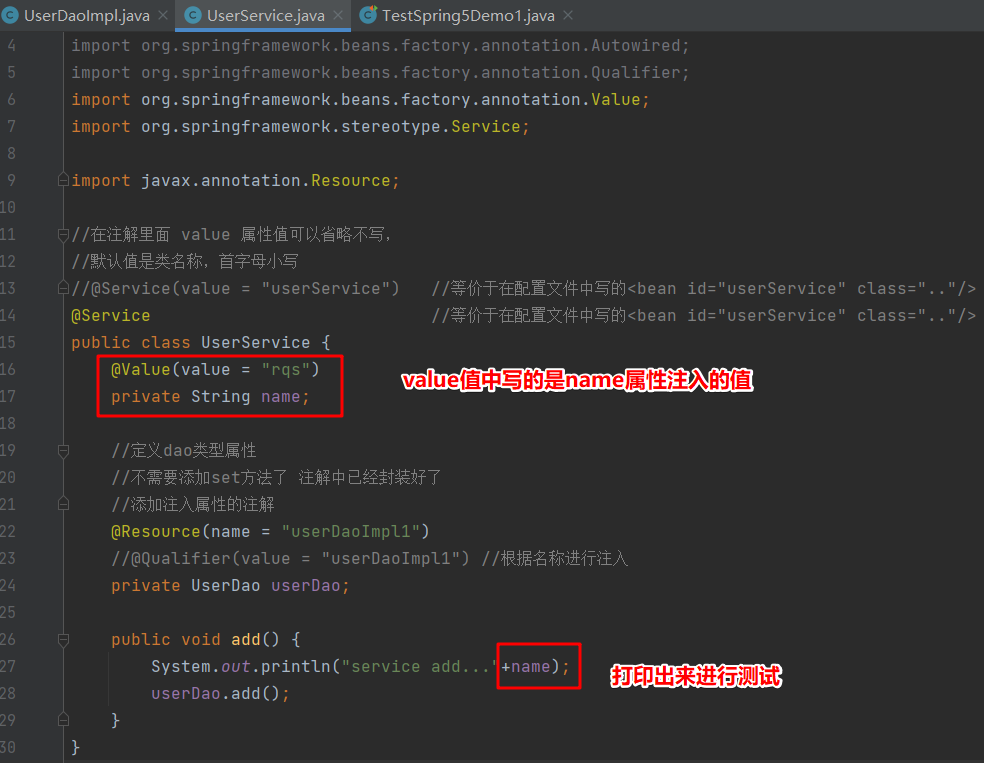Click the class icon on UserDaoImpl.java tab
The width and height of the screenshot is (984, 763).
pyautogui.click(x=10, y=16)
